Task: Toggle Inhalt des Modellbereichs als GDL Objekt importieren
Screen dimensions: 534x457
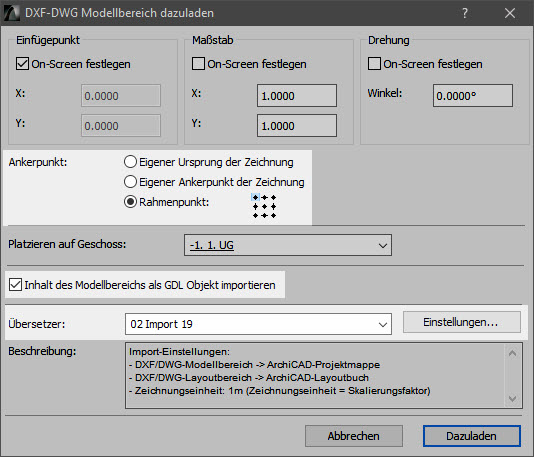Action: coord(15,285)
